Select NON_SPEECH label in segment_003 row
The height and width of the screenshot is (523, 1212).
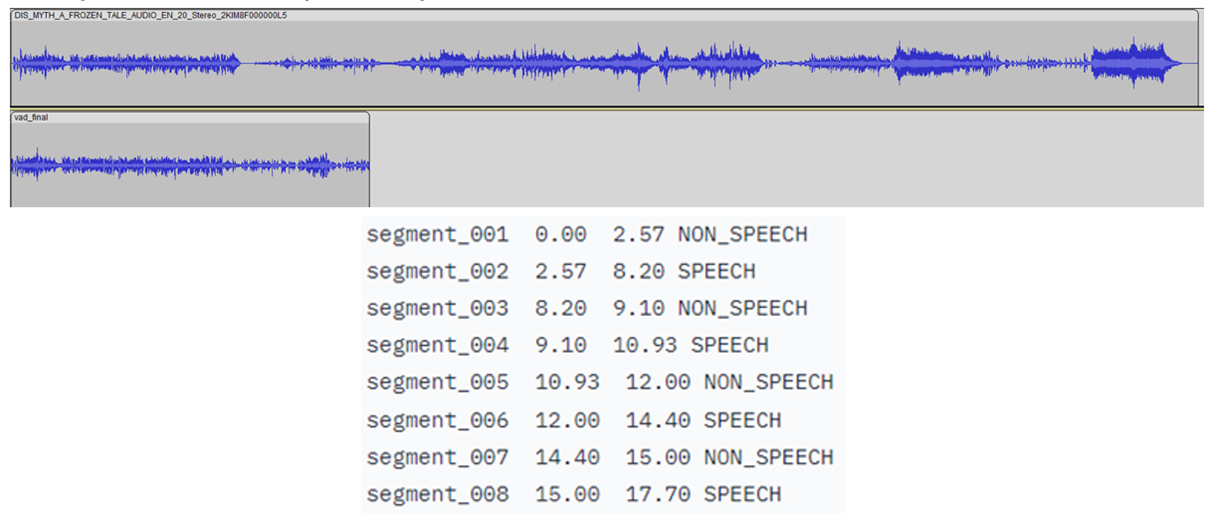(742, 308)
